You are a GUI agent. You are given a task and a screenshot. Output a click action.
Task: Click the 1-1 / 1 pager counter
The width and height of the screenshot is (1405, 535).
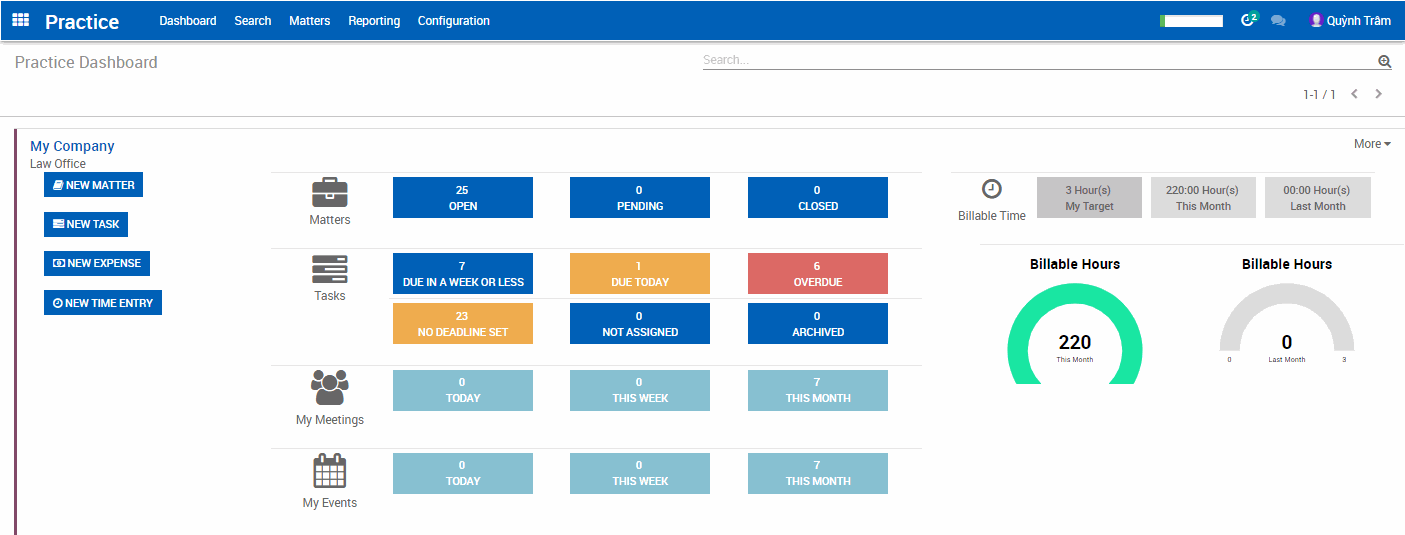coord(1319,94)
